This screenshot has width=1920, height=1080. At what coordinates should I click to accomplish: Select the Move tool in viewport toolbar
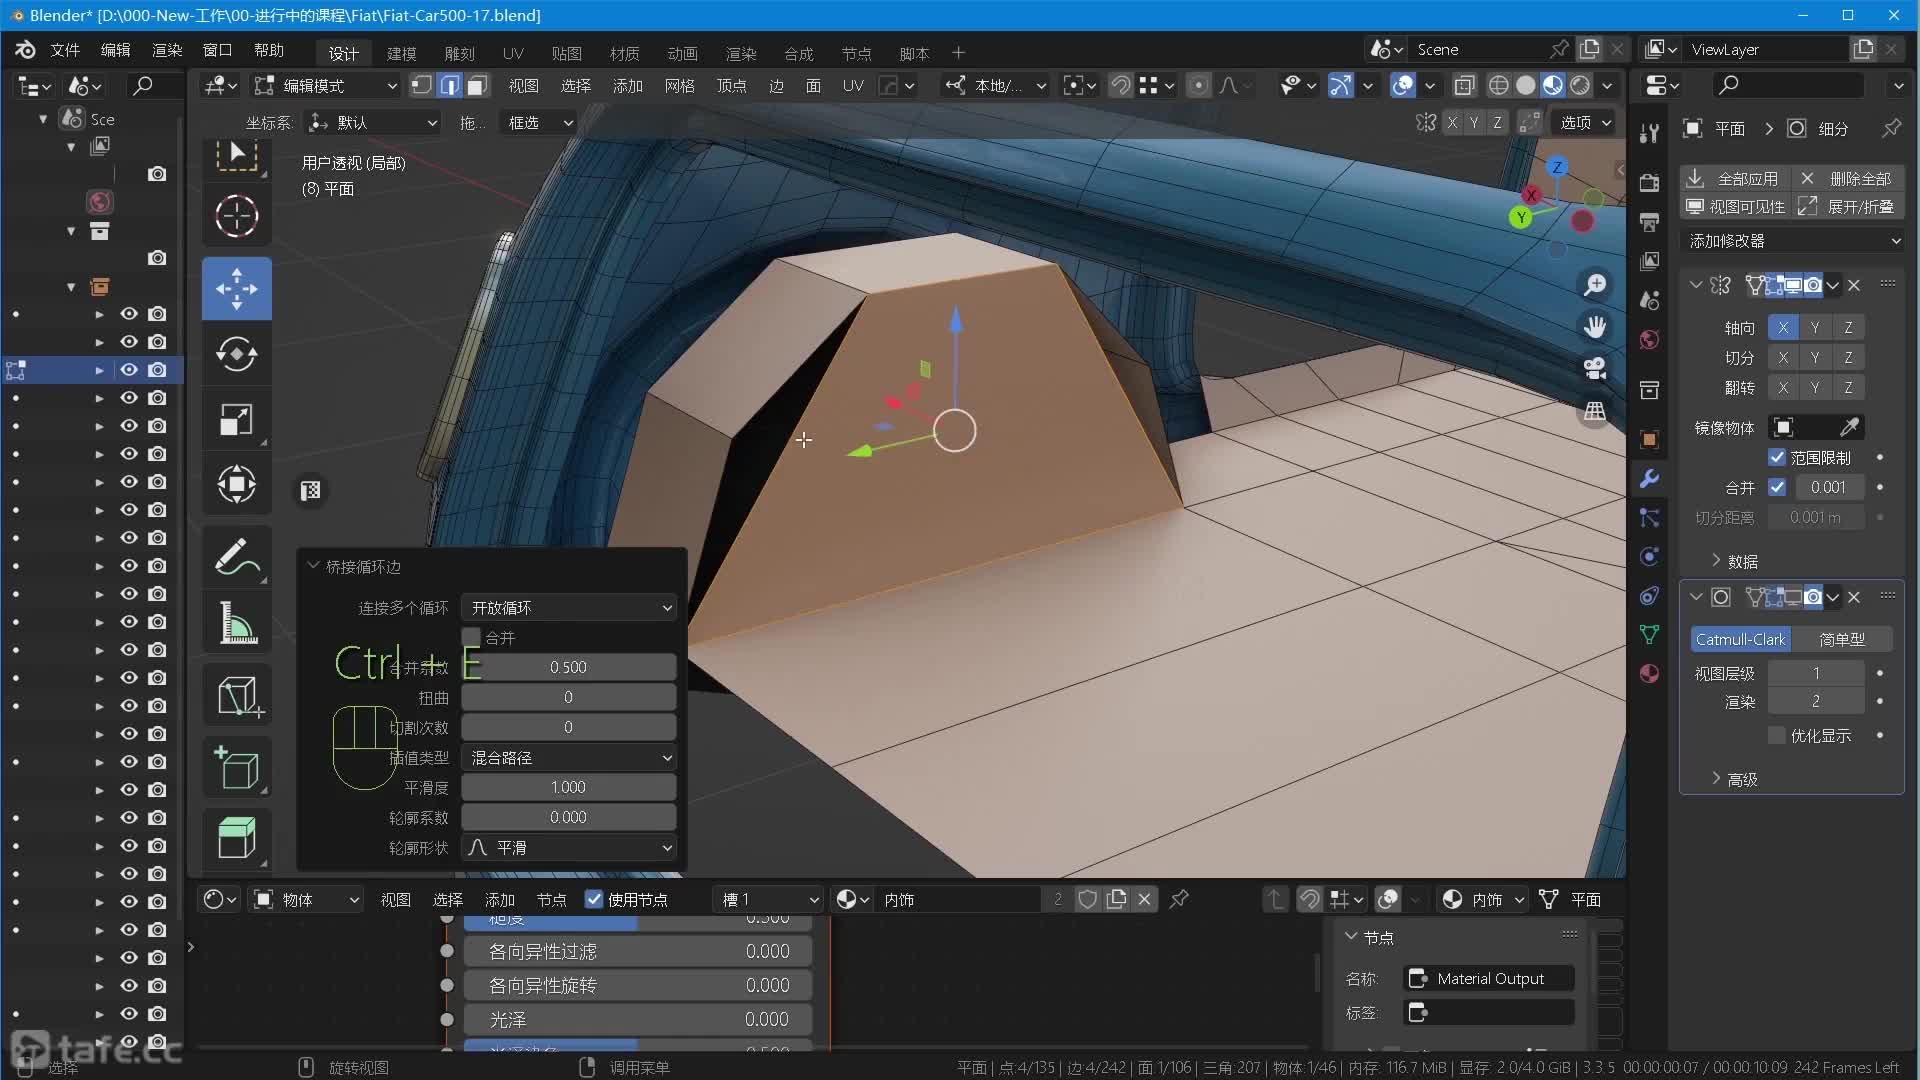pyautogui.click(x=236, y=289)
